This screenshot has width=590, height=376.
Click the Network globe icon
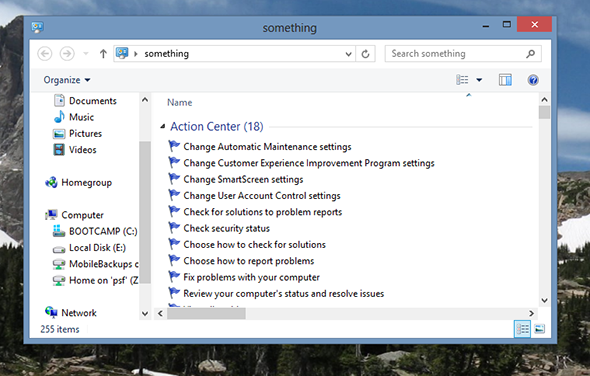pos(51,312)
